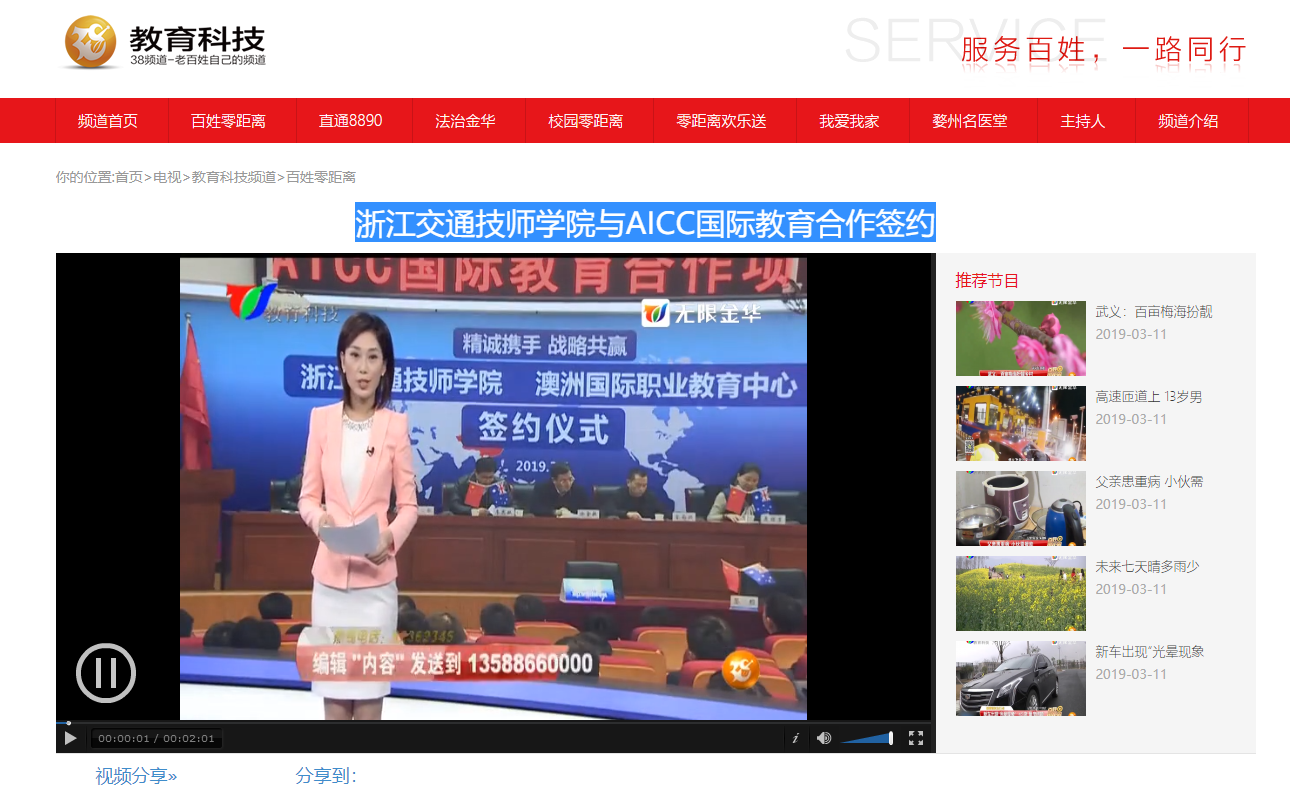Open 未来七天晴多雨少 title link
The image size is (1290, 790).
point(1147,567)
